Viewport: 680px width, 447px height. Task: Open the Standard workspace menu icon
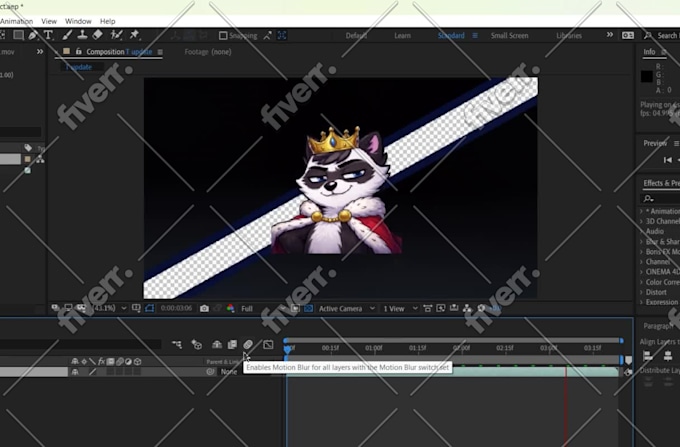coord(475,36)
